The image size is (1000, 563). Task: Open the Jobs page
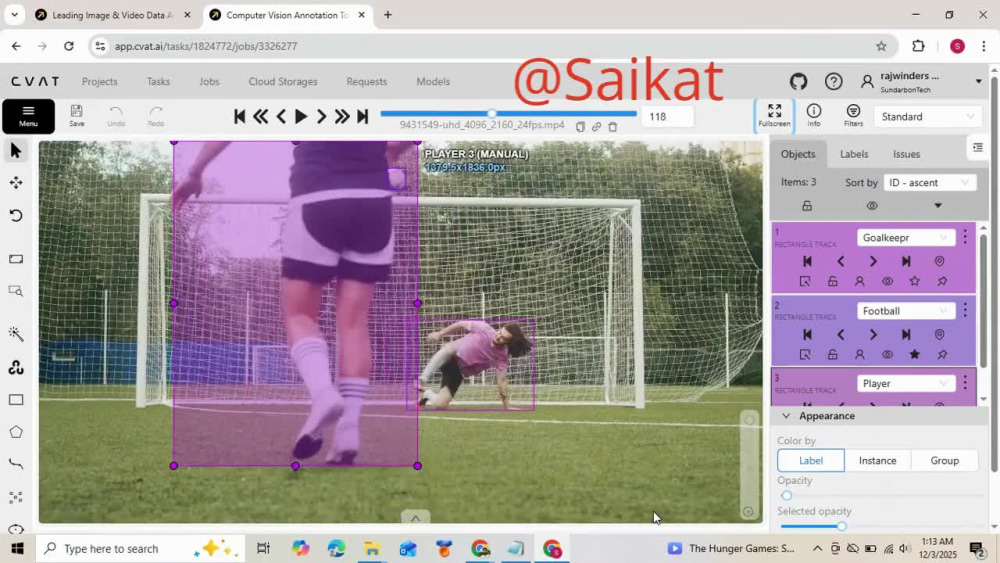tap(209, 82)
